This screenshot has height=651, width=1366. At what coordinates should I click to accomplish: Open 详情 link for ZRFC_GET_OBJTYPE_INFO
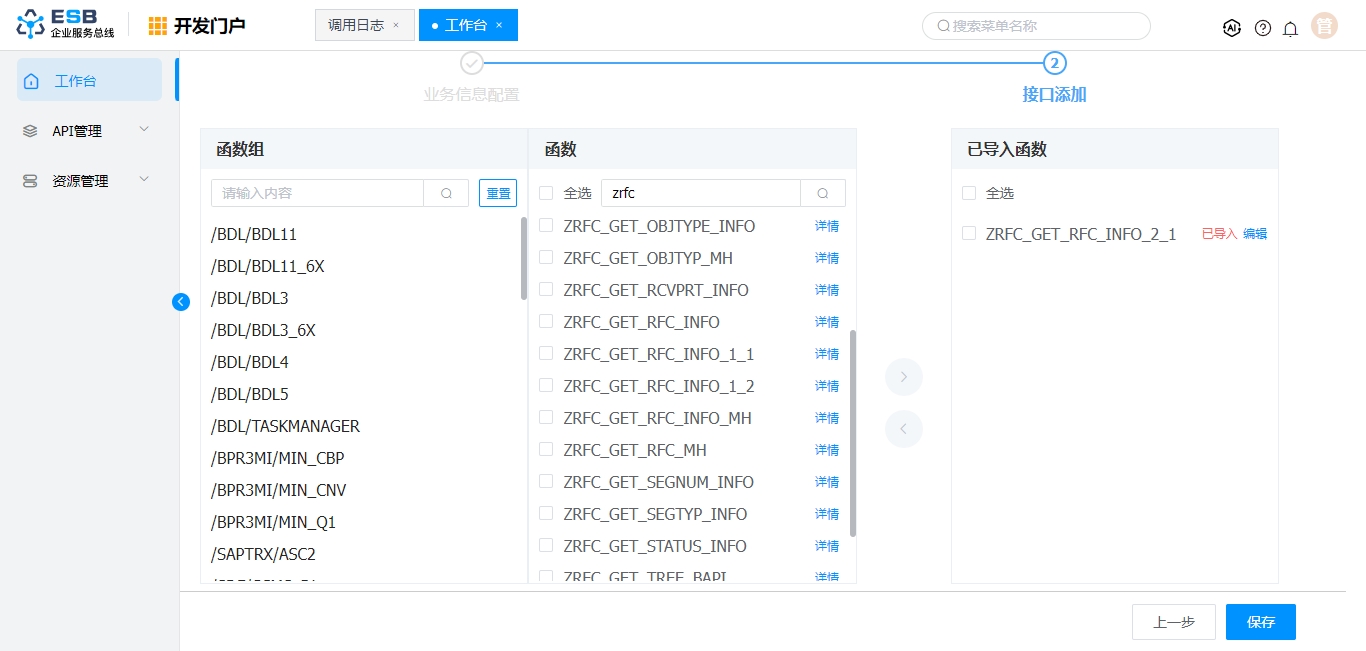(x=826, y=226)
